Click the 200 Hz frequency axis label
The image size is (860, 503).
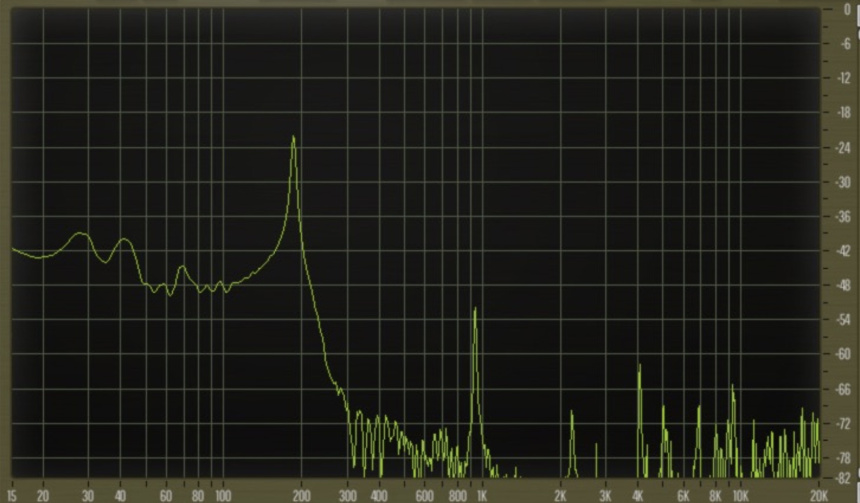[301, 496]
